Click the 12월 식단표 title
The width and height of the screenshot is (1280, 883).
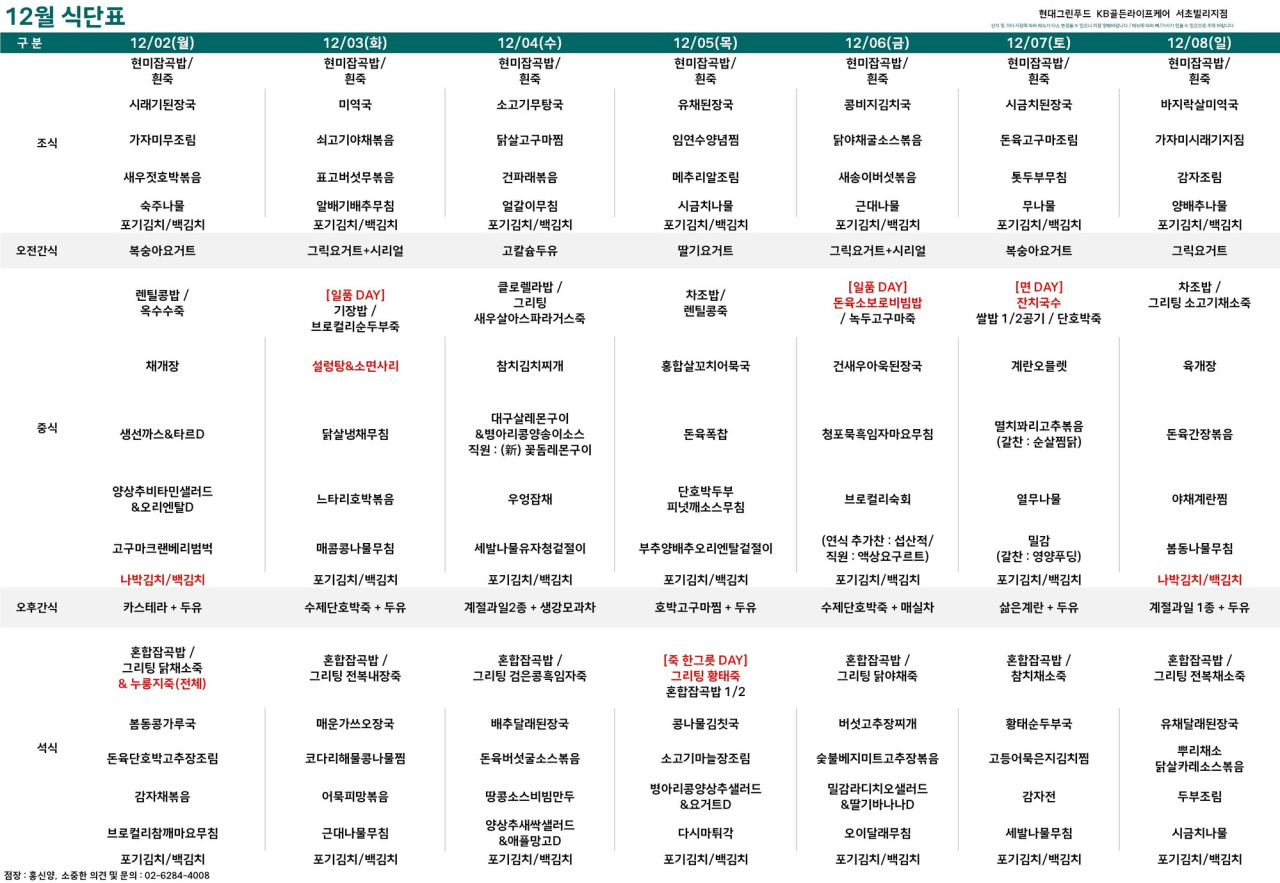pos(63,17)
